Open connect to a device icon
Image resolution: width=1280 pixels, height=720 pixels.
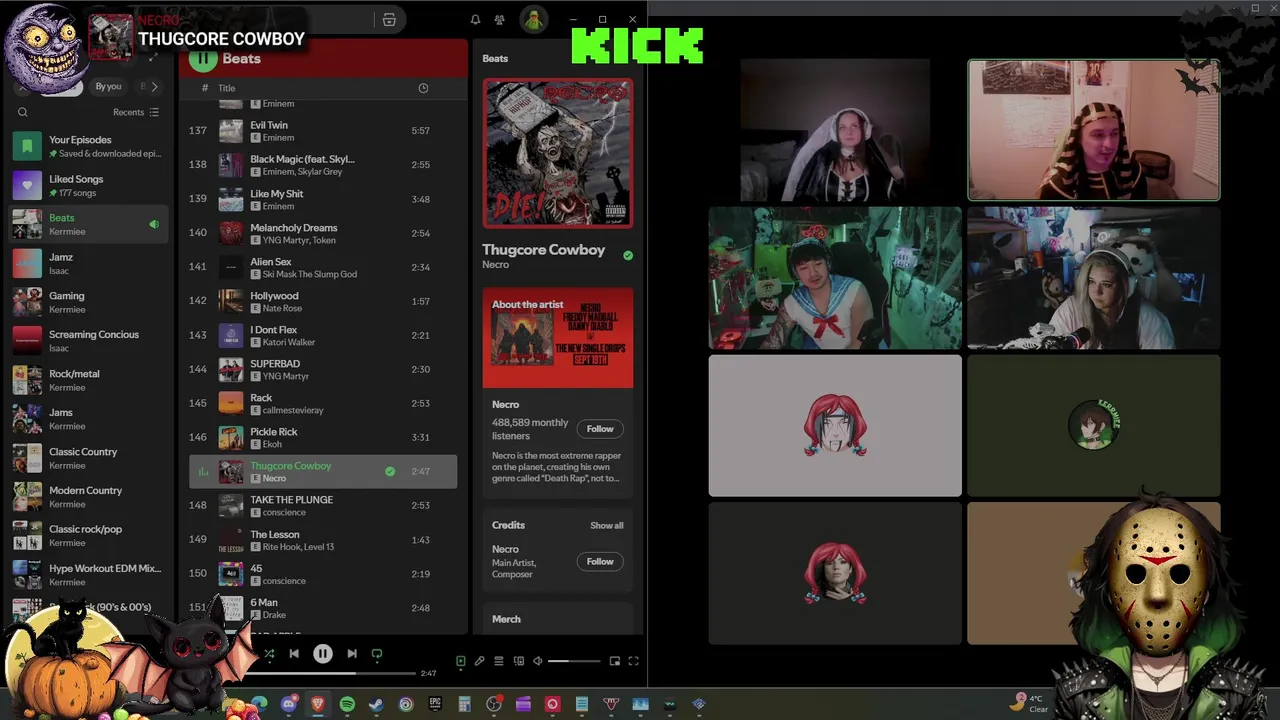click(518, 661)
